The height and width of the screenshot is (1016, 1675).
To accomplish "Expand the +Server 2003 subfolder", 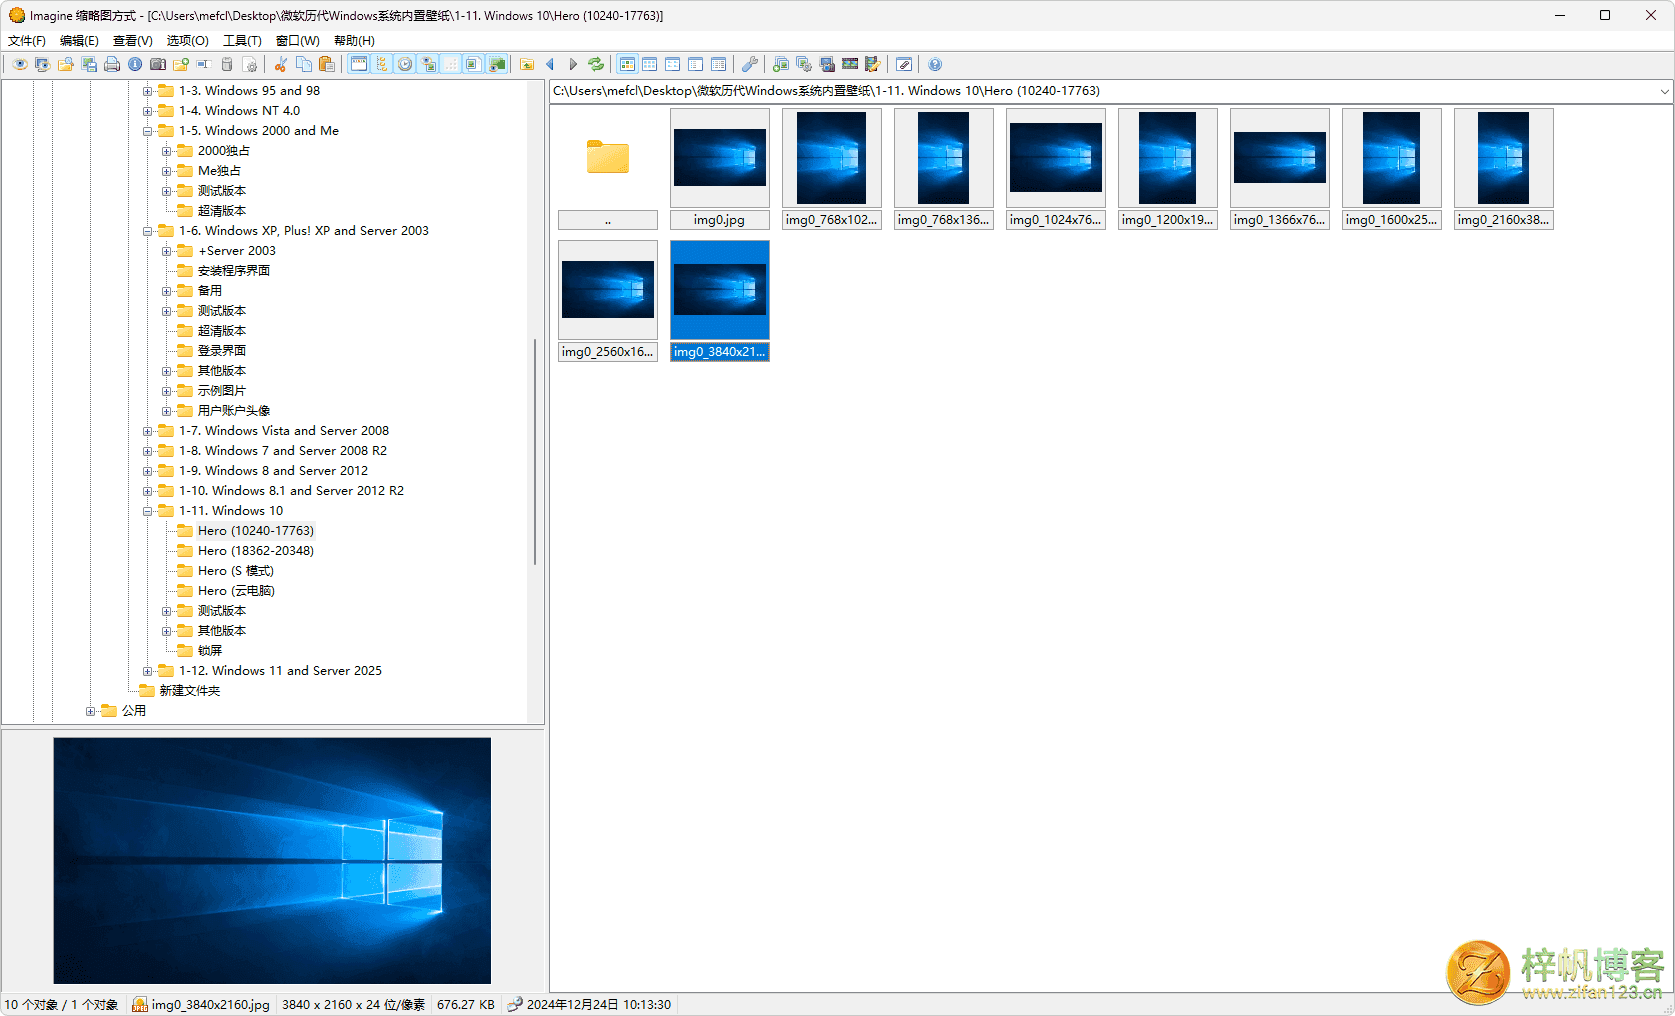I will pos(166,251).
